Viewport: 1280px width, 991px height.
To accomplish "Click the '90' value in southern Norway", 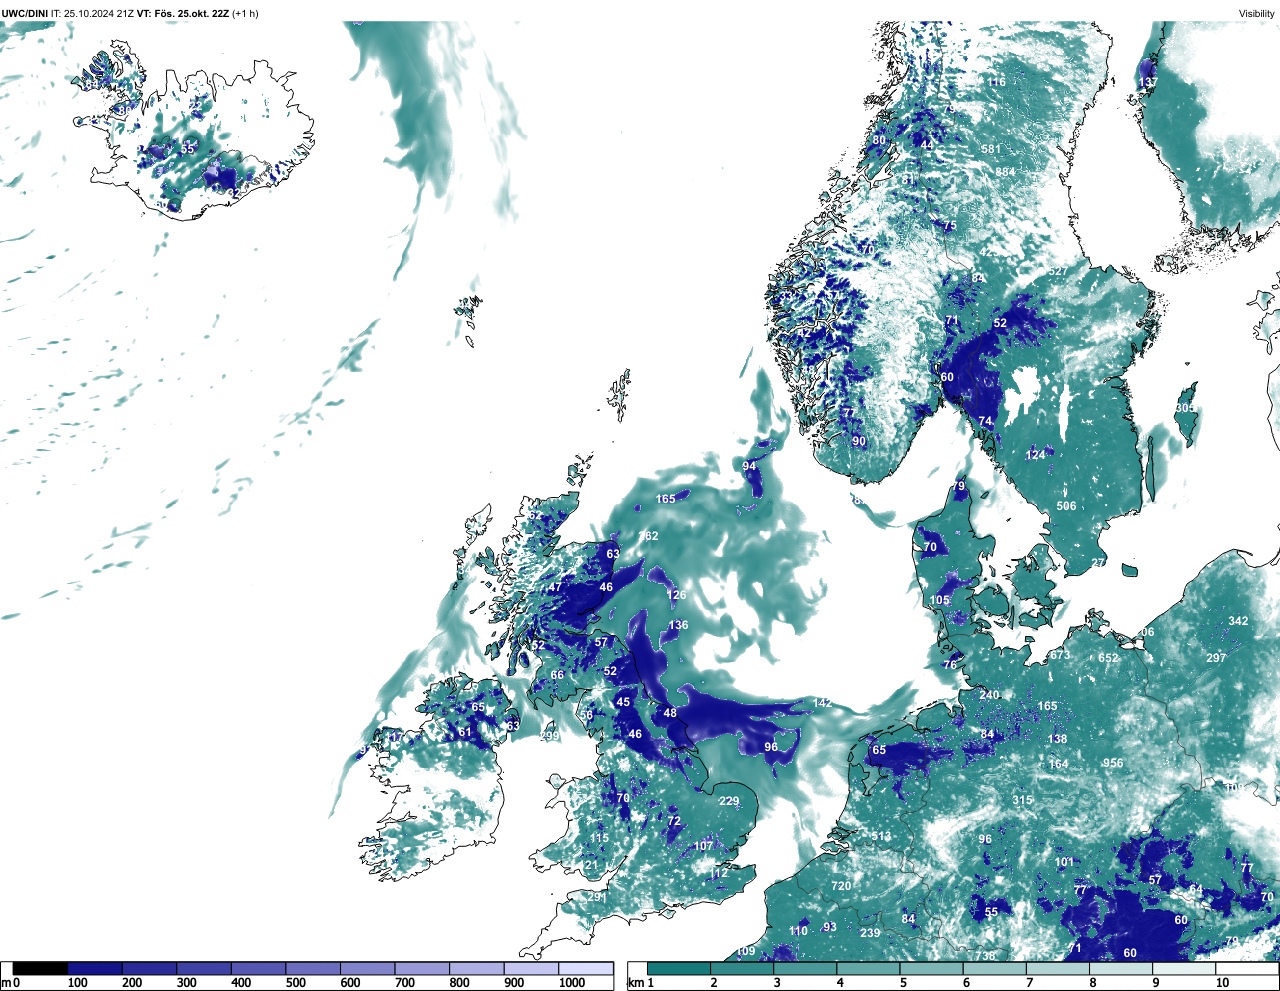I will point(859,441).
